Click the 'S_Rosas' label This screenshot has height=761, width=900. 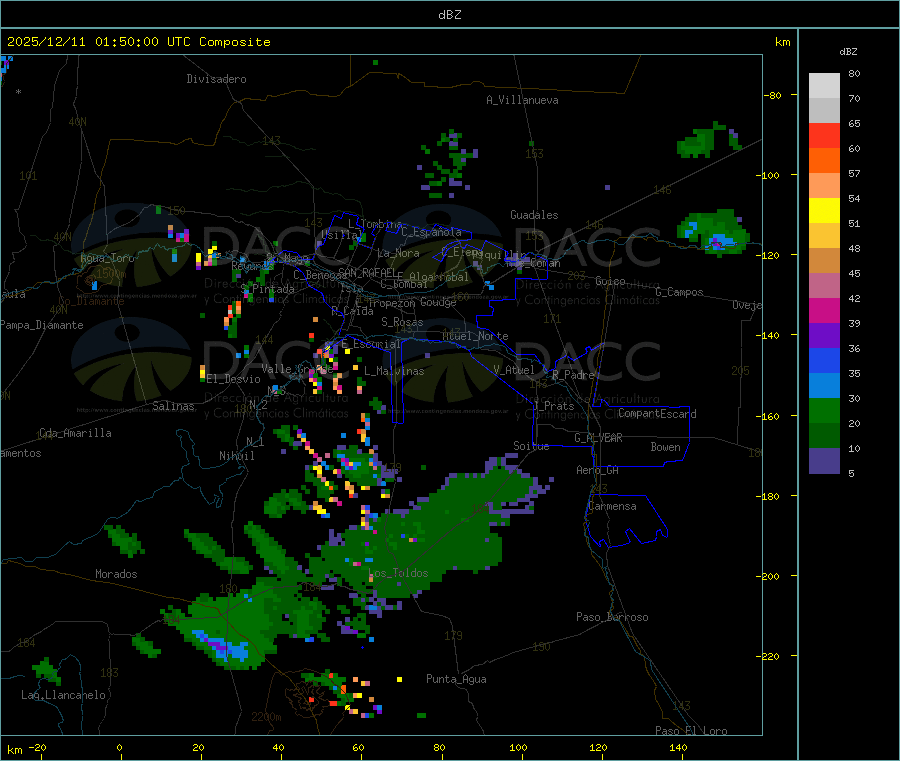(x=402, y=322)
